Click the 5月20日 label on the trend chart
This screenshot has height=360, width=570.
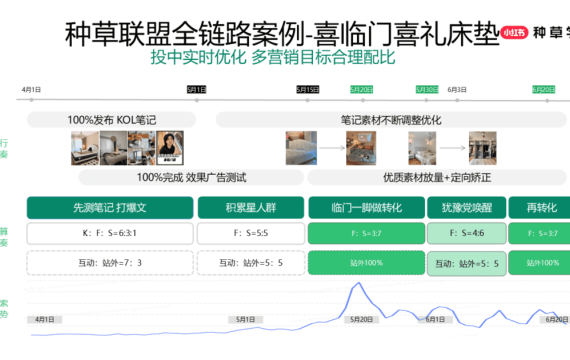click(361, 319)
